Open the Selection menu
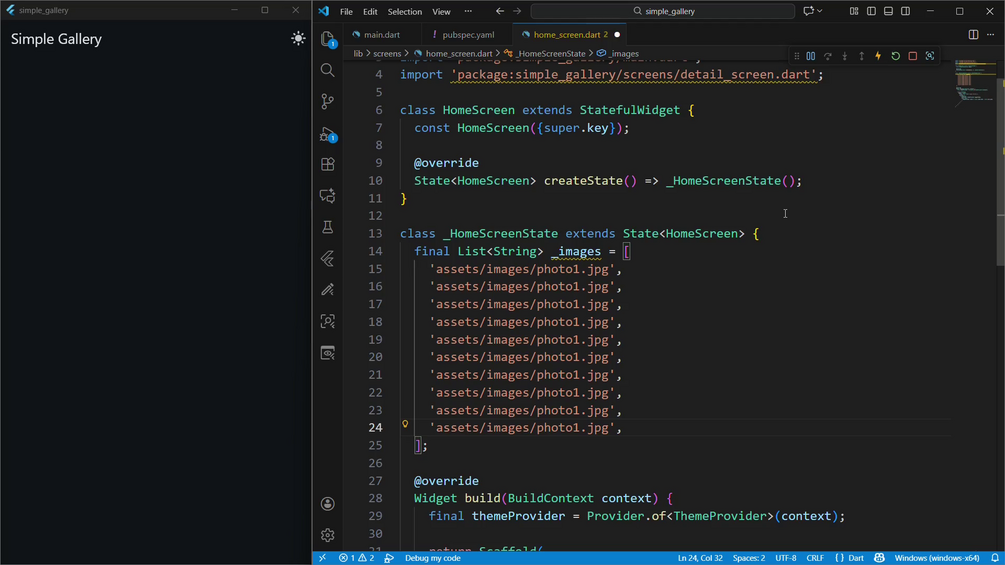 click(404, 12)
